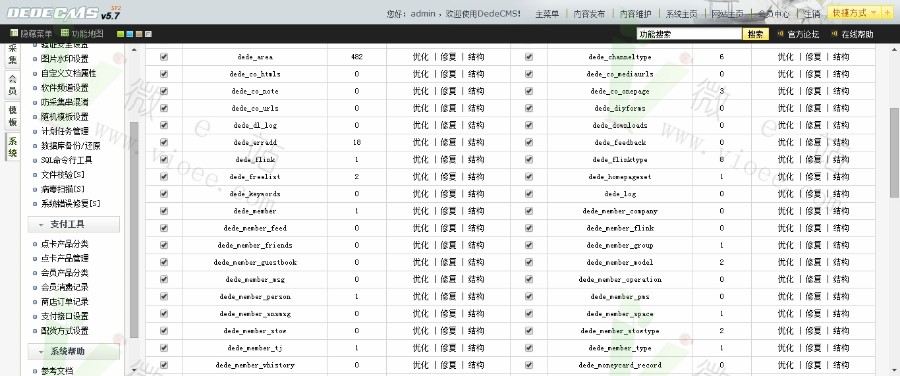Open 商店订单记录 in sidebar
The width and height of the screenshot is (900, 376).
click(x=65, y=302)
